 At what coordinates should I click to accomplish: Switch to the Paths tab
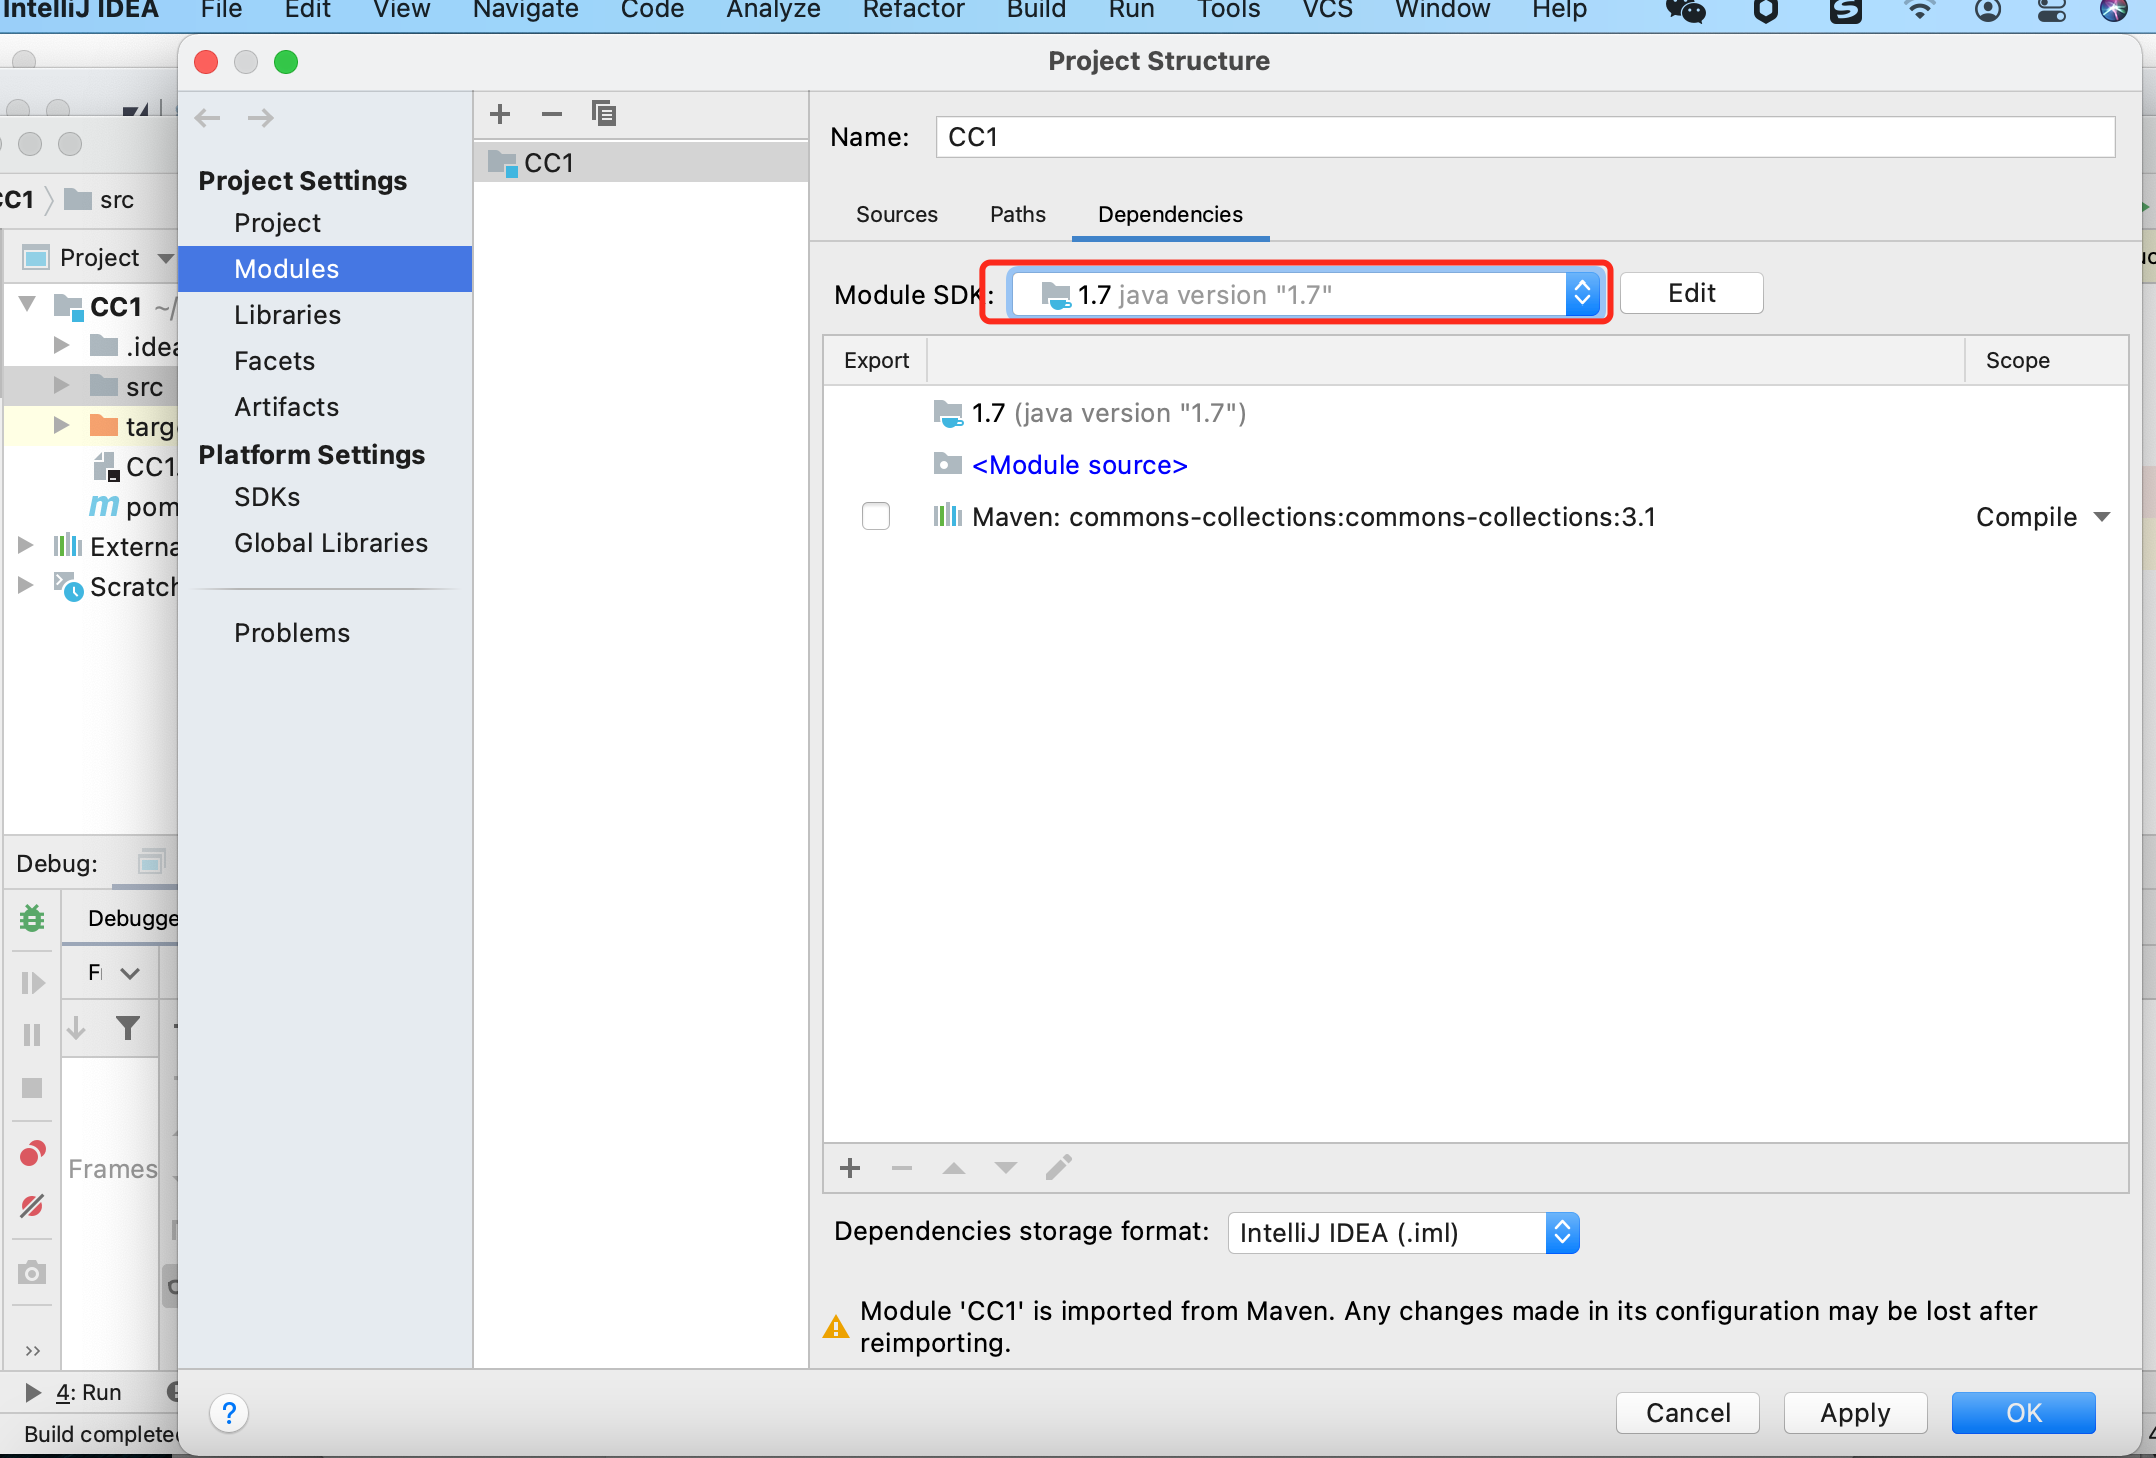click(1018, 214)
